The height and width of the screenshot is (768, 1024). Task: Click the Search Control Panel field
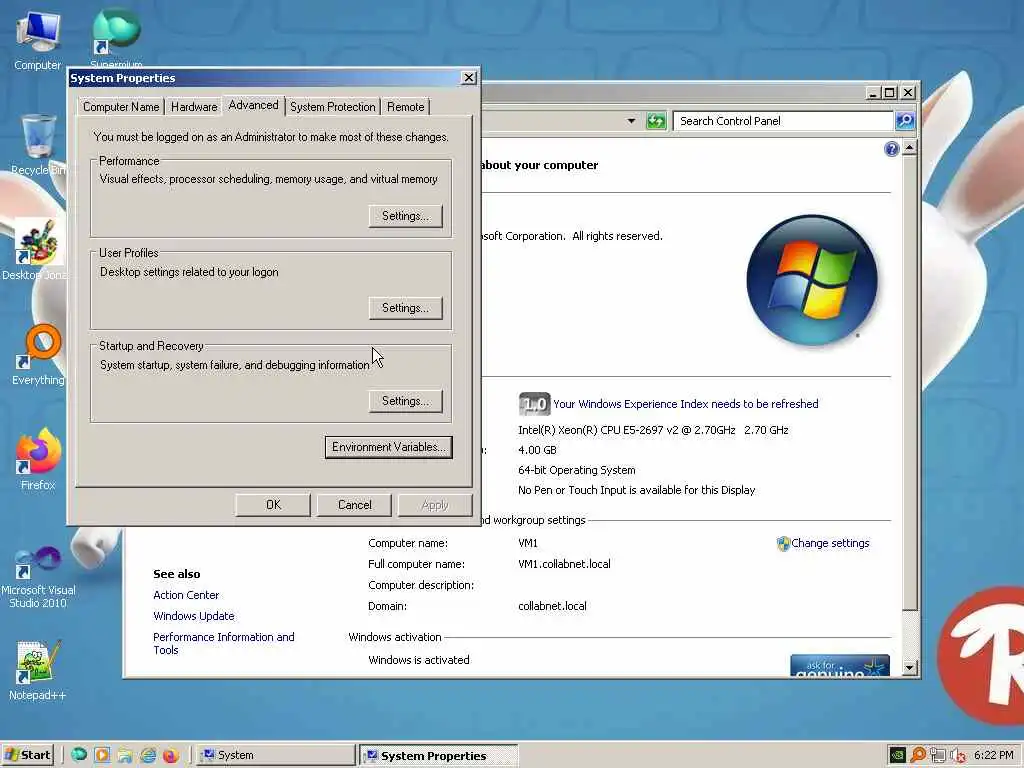tap(783, 121)
